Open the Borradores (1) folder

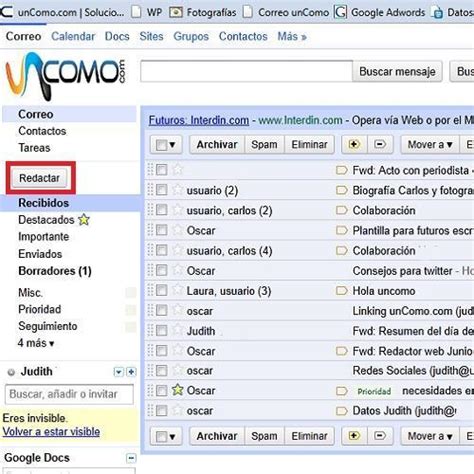coord(55,271)
